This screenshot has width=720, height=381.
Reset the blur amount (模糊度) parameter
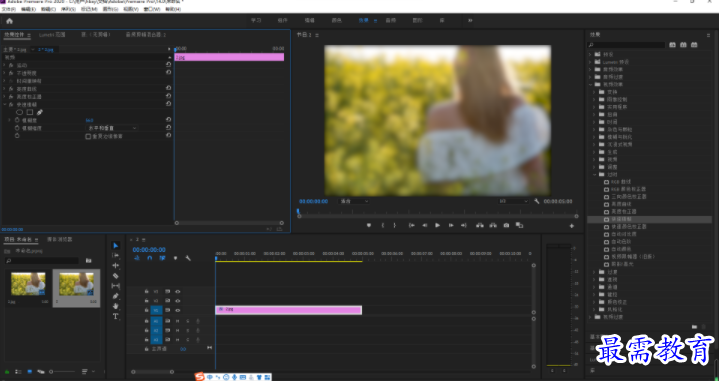tap(169, 120)
